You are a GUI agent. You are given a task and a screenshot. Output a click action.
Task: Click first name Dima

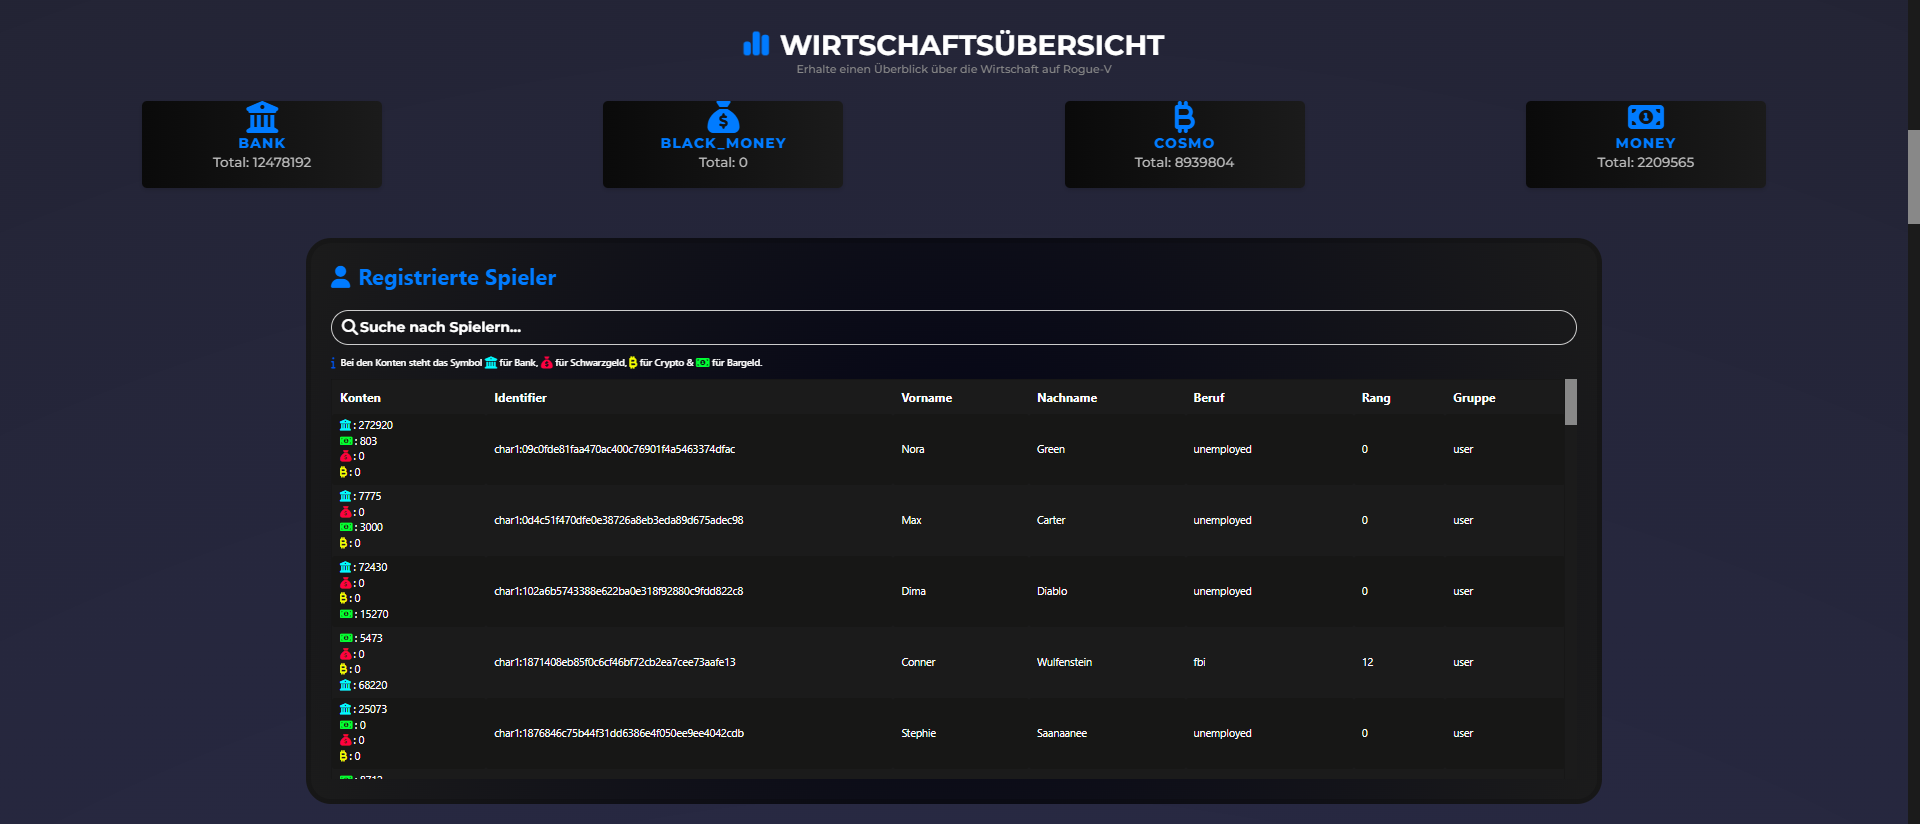pyautogui.click(x=913, y=591)
